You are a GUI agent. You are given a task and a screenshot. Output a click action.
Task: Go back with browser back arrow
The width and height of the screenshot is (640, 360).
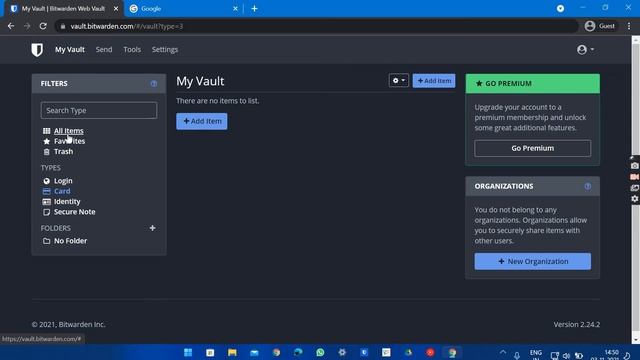(x=11, y=26)
